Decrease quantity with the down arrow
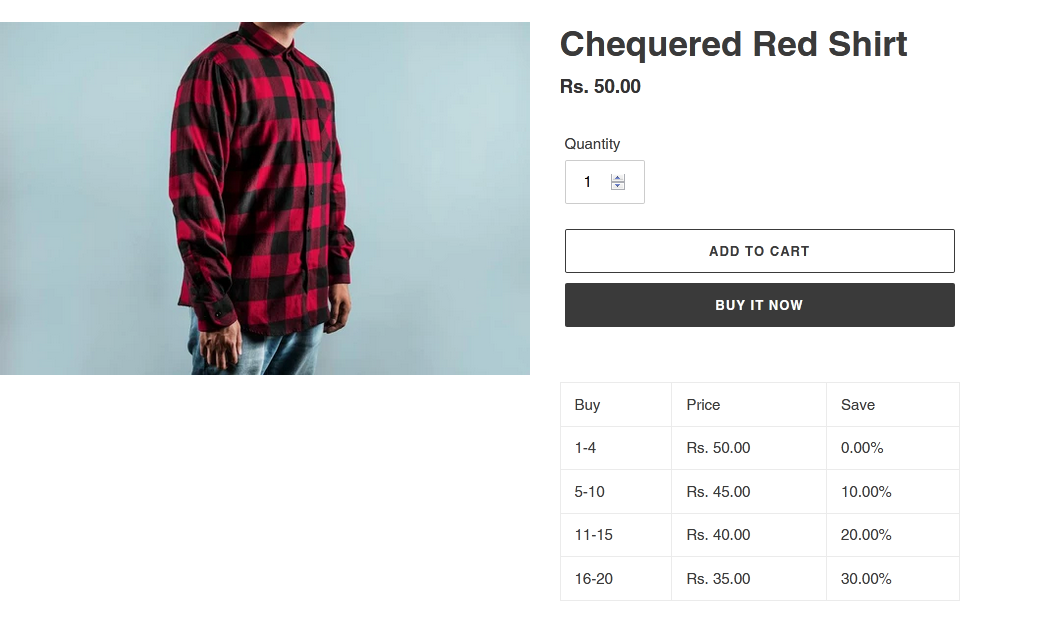 tap(618, 186)
